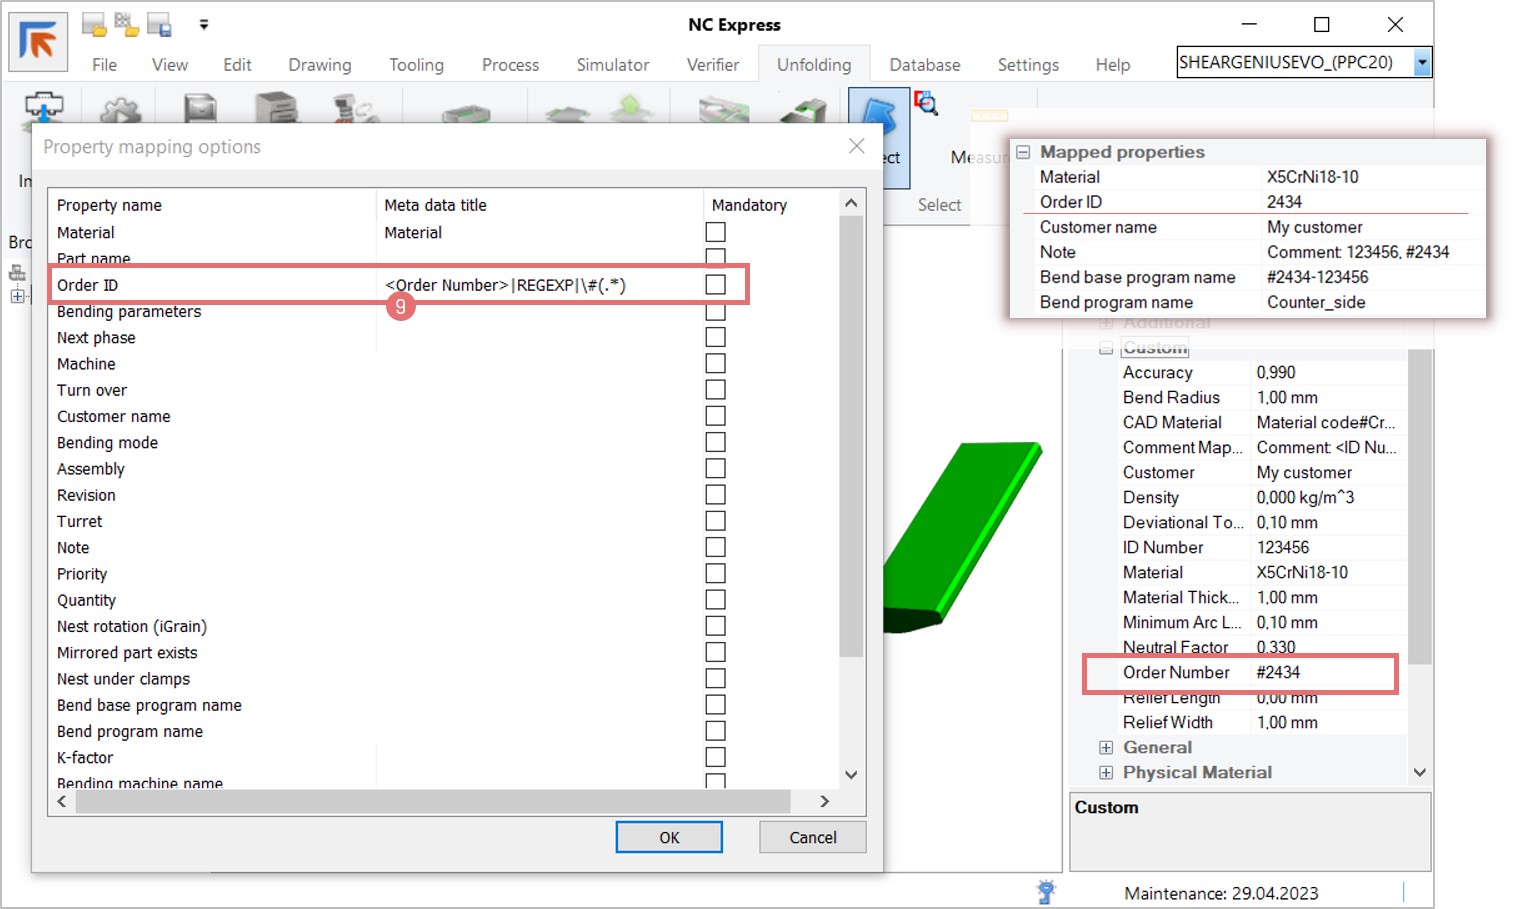Image resolution: width=1526 pixels, height=909 pixels.
Task: Tick the Mandatory checkbox for Order ID
Action: click(715, 285)
